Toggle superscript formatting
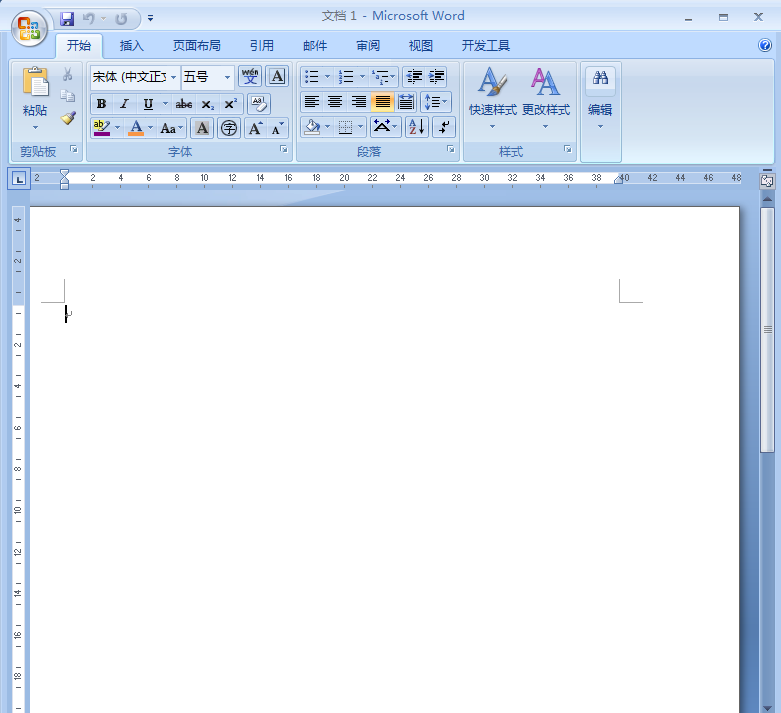781x713 pixels. 231,104
